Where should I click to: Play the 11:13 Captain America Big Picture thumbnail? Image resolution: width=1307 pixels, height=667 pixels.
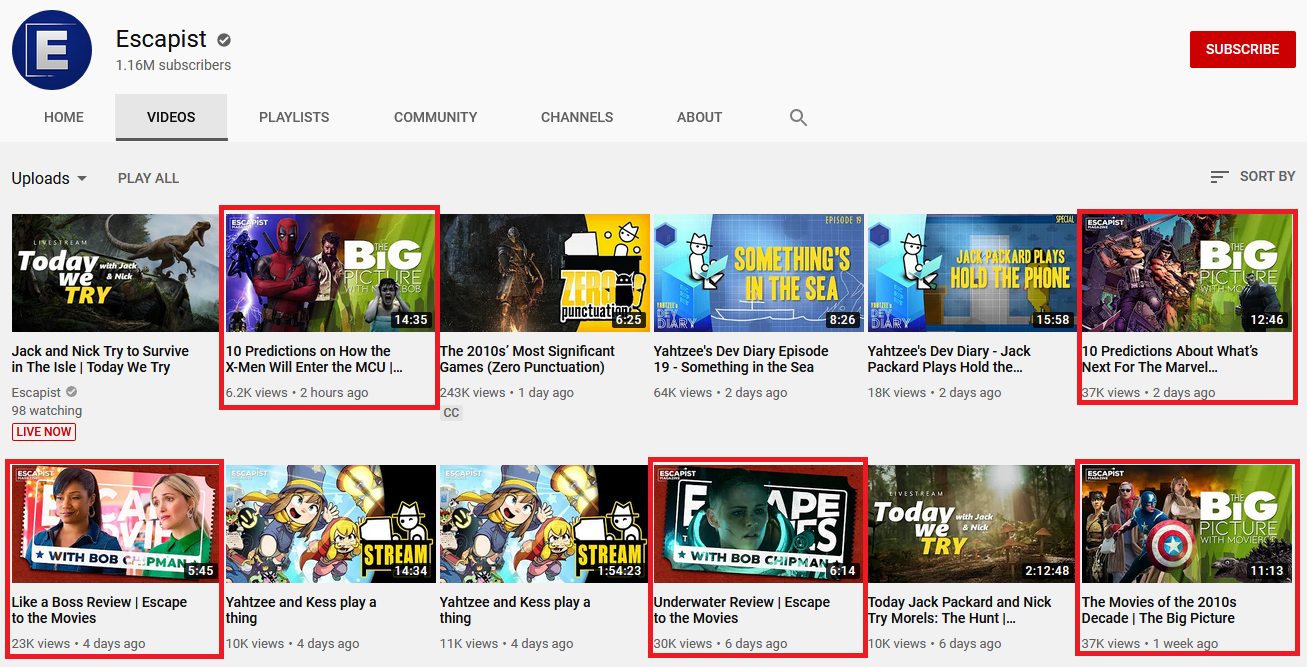(1185, 524)
